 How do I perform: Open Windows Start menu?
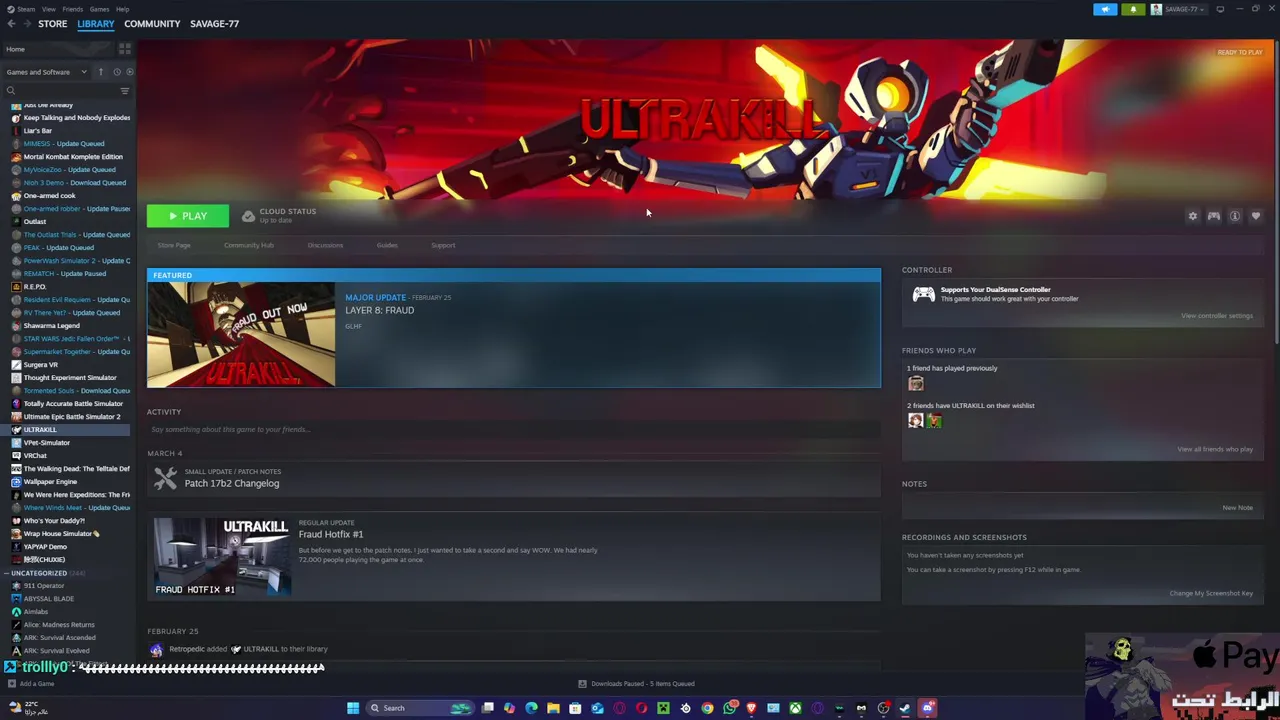click(x=352, y=708)
